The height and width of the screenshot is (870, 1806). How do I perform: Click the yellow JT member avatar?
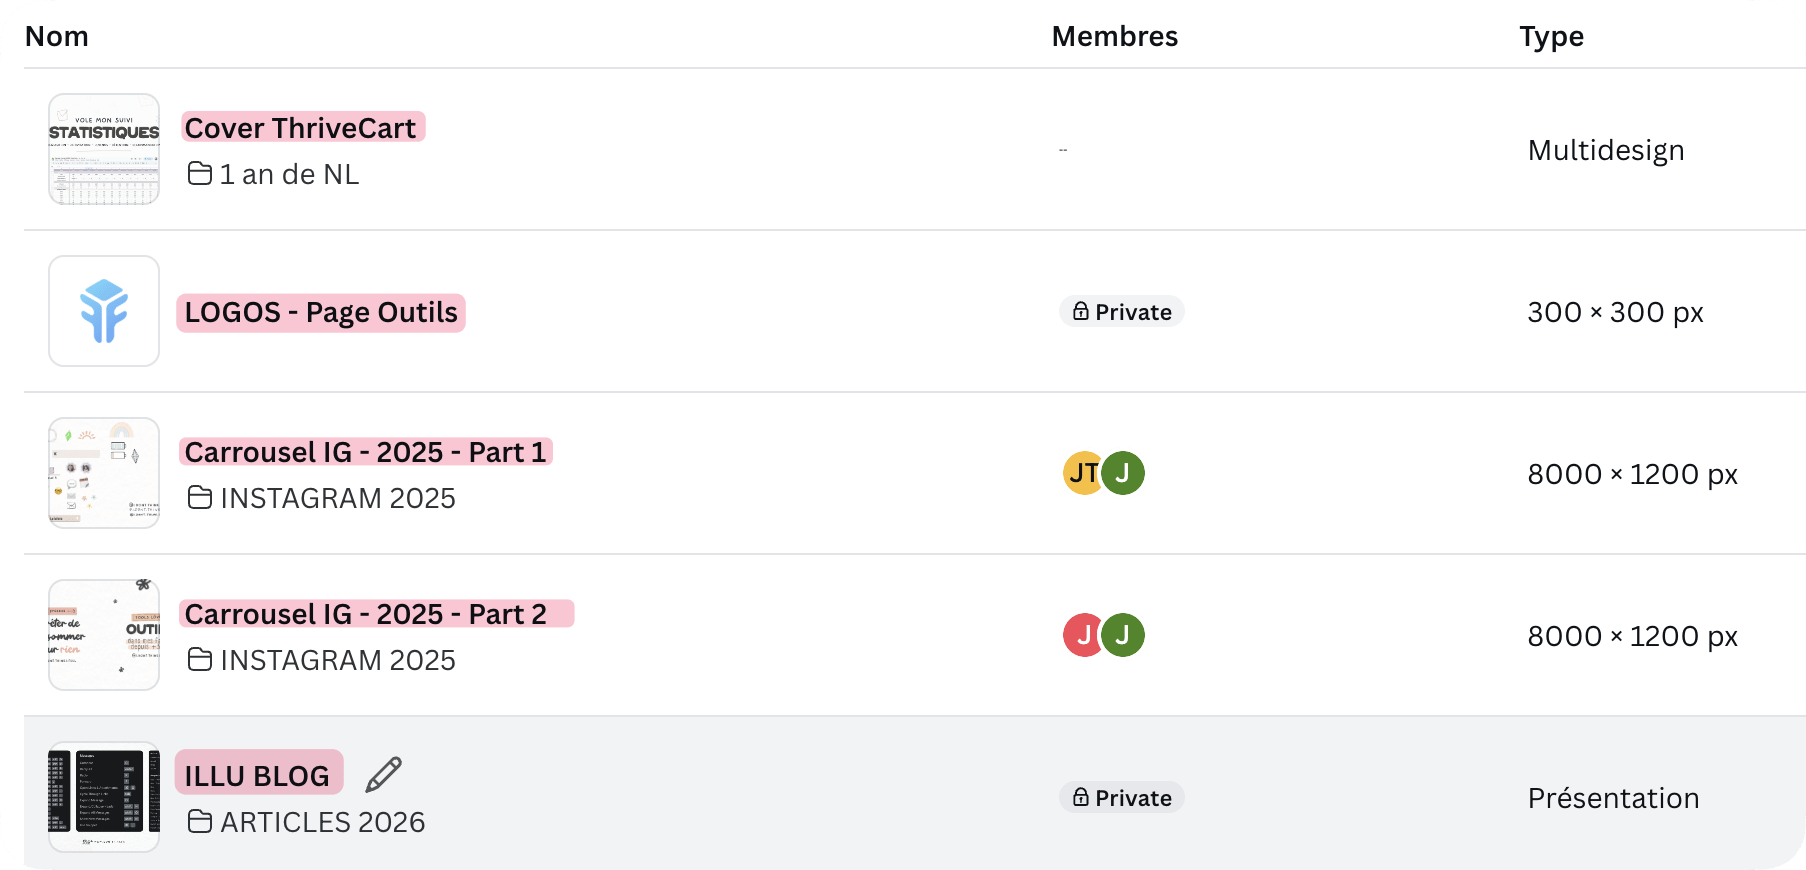pos(1081,473)
